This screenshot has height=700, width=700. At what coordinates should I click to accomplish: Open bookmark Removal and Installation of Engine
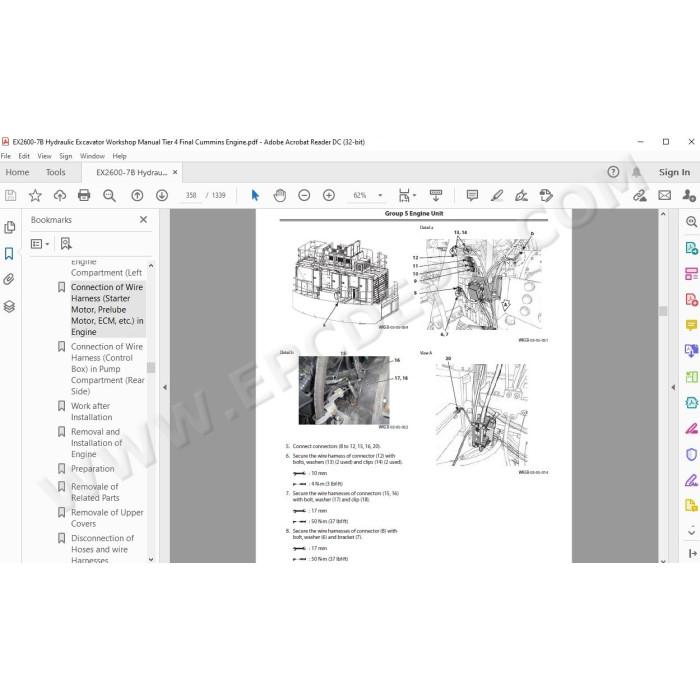96,443
